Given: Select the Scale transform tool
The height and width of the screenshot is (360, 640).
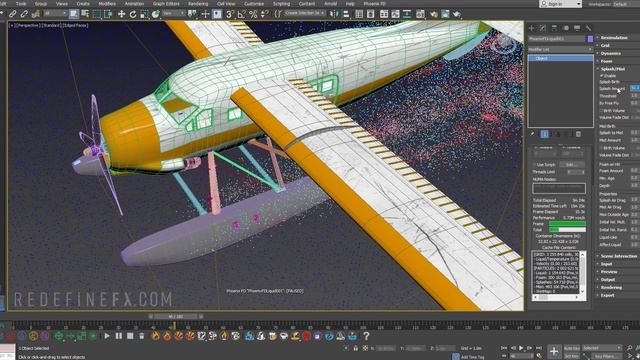Looking at the screenshot, I should coord(144,14).
